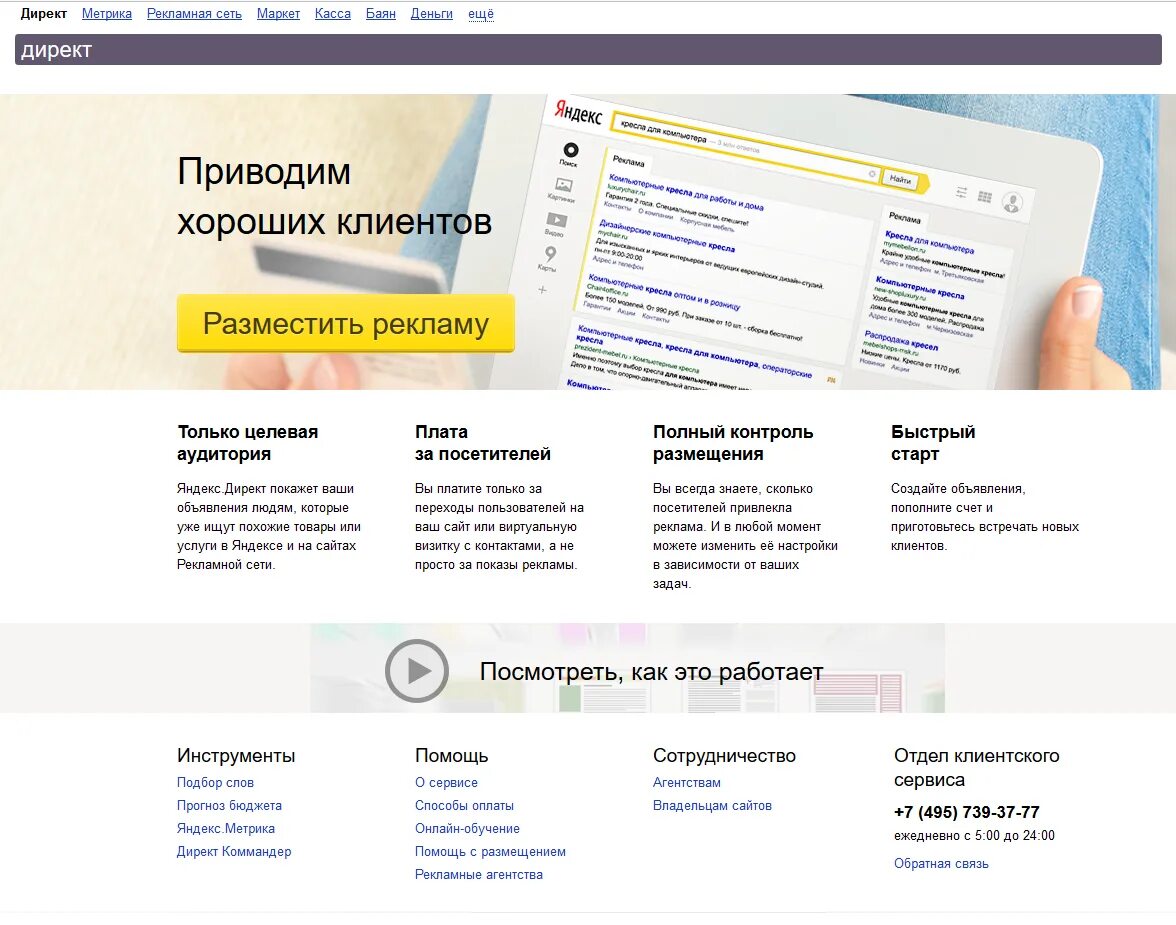
Task: Open the Баян navigation link
Action: [381, 14]
